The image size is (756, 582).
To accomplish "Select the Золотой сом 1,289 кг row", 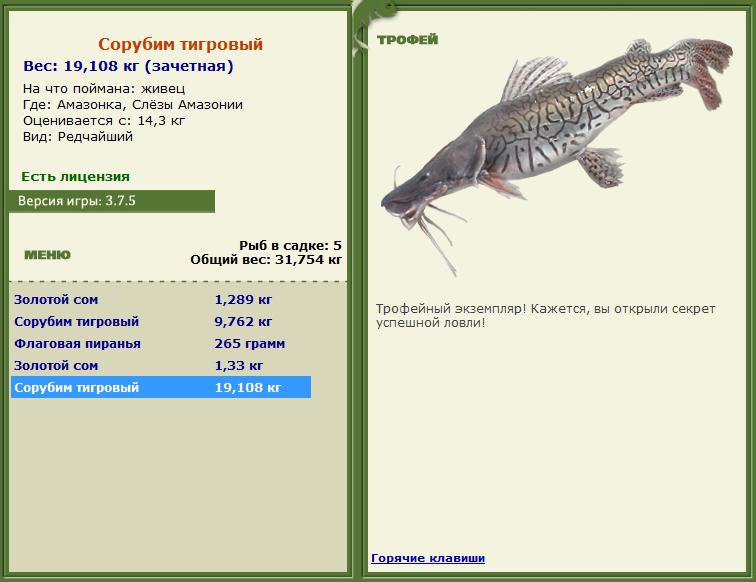I will click(x=161, y=299).
